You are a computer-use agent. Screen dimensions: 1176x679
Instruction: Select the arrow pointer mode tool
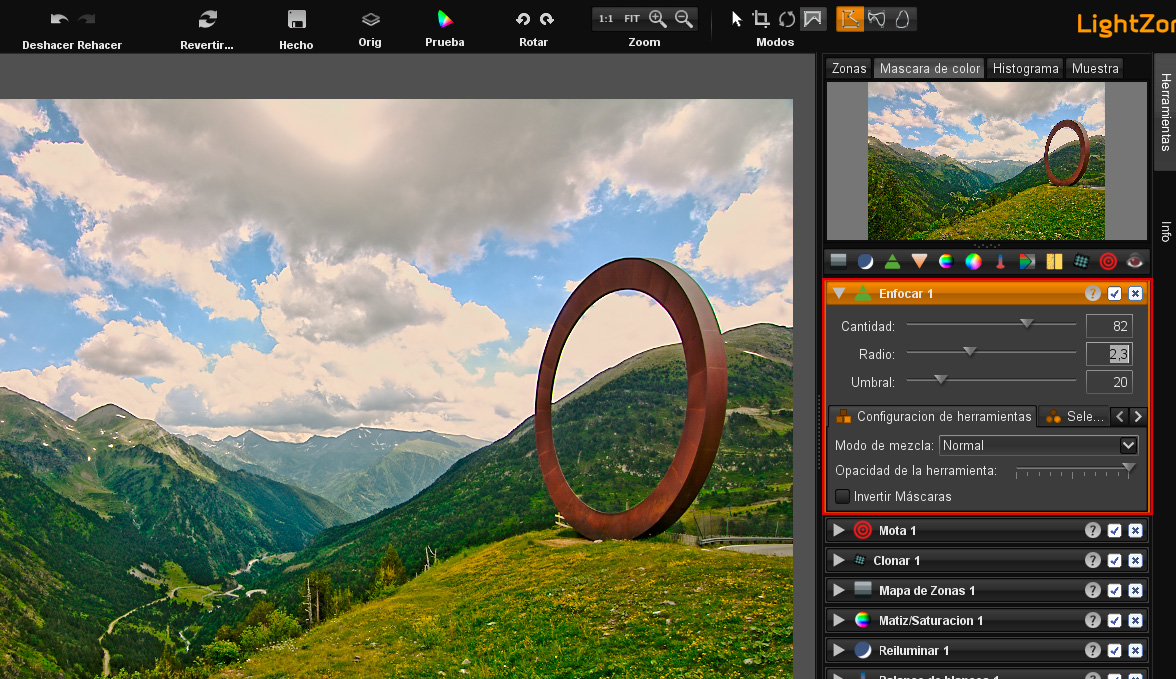point(734,18)
